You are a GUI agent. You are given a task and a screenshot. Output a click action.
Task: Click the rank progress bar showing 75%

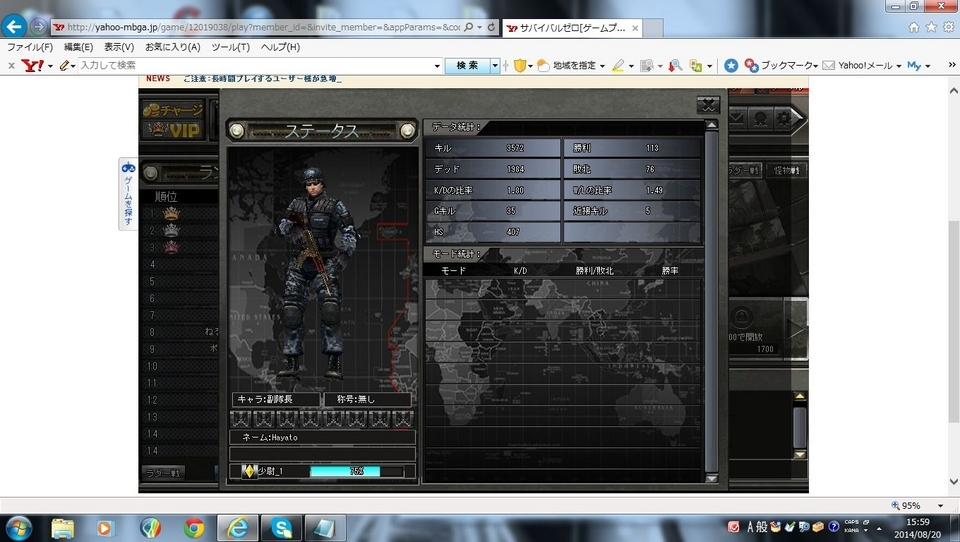click(x=356, y=471)
